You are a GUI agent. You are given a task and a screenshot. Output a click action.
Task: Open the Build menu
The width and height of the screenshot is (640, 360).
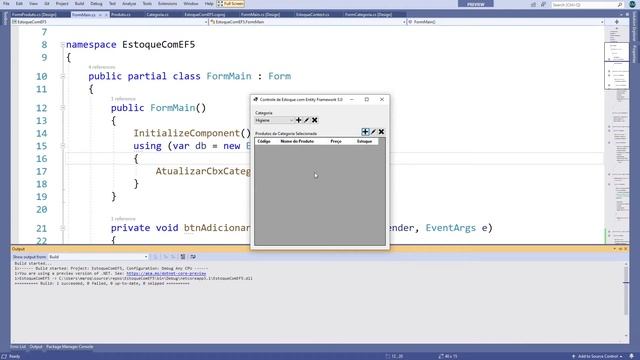tap(80, 4)
